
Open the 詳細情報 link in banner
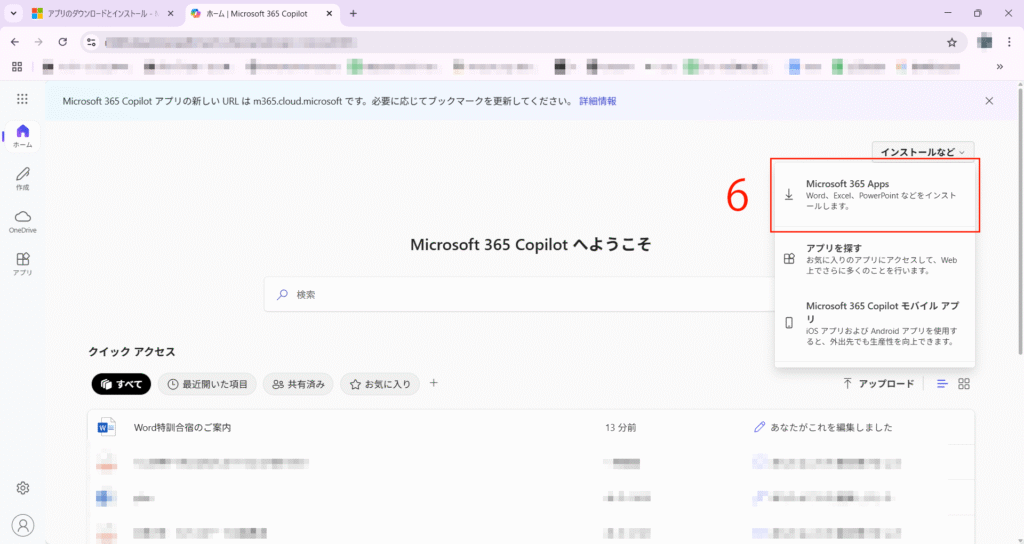pos(598,101)
